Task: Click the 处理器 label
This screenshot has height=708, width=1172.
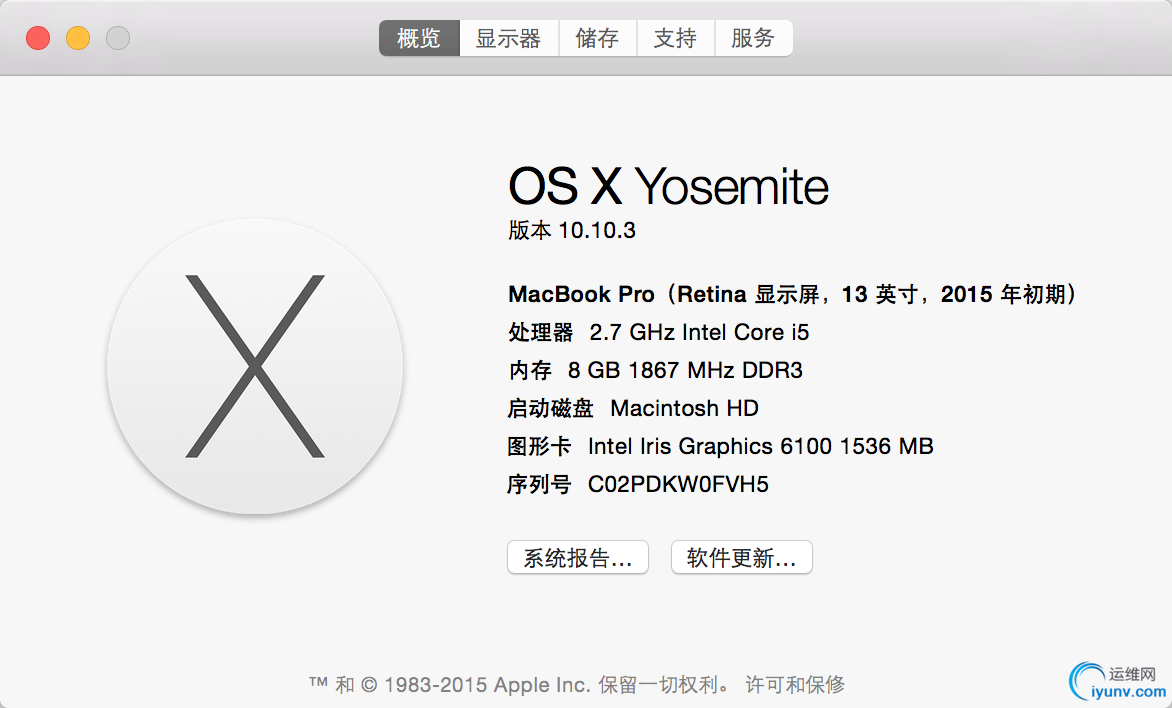Action: click(540, 332)
